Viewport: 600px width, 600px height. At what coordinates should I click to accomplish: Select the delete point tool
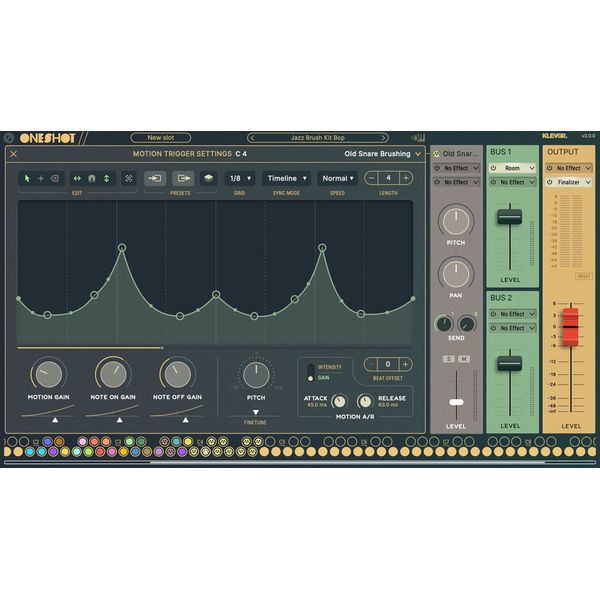point(55,178)
